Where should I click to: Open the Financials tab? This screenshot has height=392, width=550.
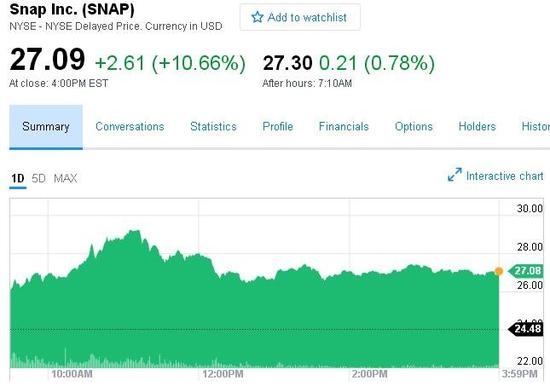344,127
